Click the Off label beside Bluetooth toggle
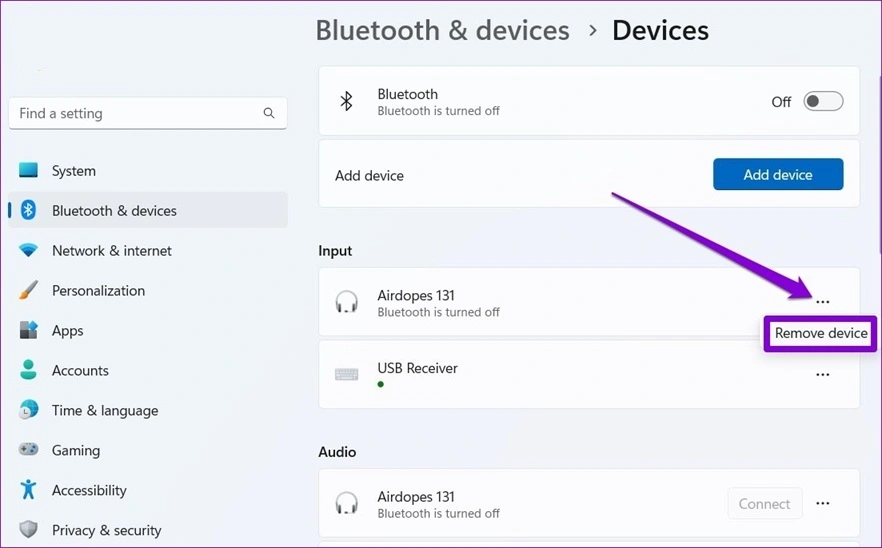The image size is (882, 548). pos(781,102)
